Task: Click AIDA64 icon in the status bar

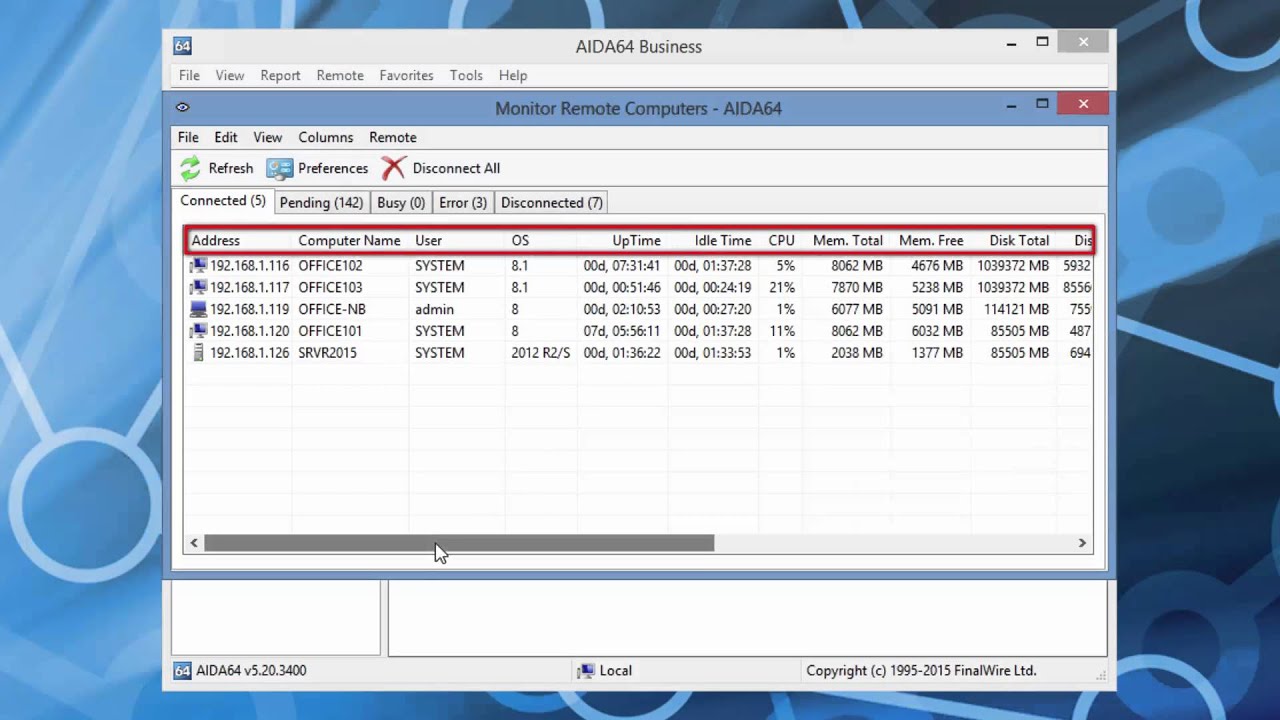Action: tap(183, 671)
